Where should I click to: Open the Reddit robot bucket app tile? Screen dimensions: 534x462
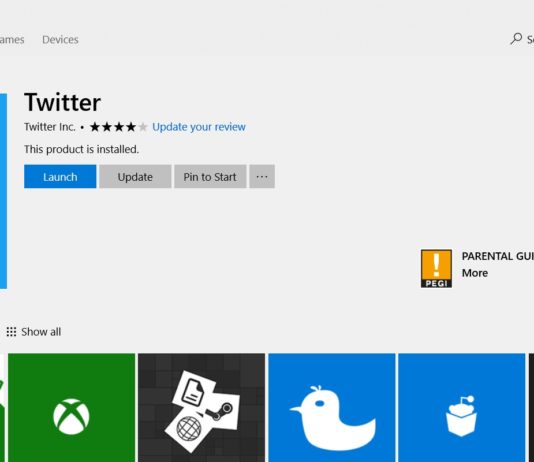coord(462,408)
